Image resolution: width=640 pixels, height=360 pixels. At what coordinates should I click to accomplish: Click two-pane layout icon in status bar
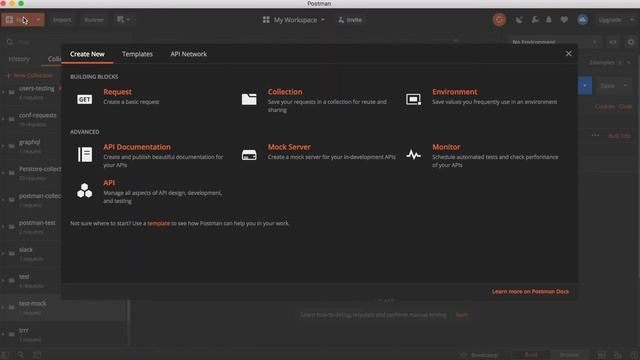(602, 355)
